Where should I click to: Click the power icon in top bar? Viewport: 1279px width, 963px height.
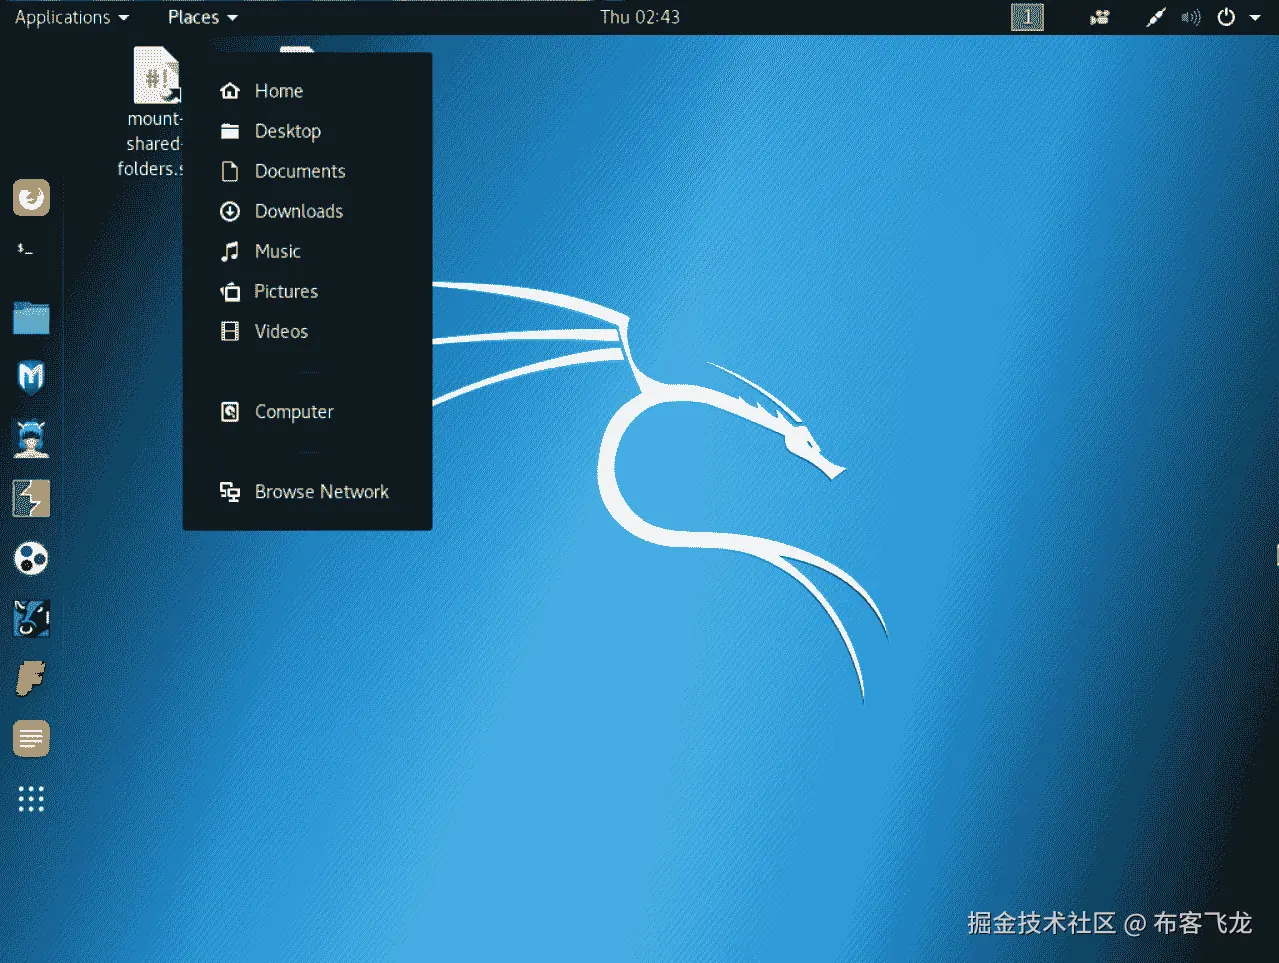click(x=1226, y=17)
